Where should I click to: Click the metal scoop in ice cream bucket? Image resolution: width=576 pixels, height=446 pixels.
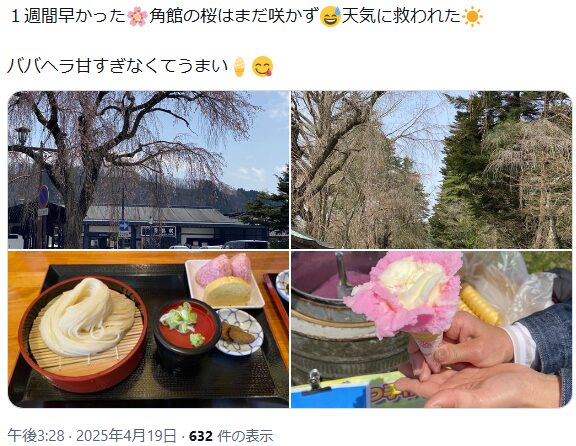[343, 276]
